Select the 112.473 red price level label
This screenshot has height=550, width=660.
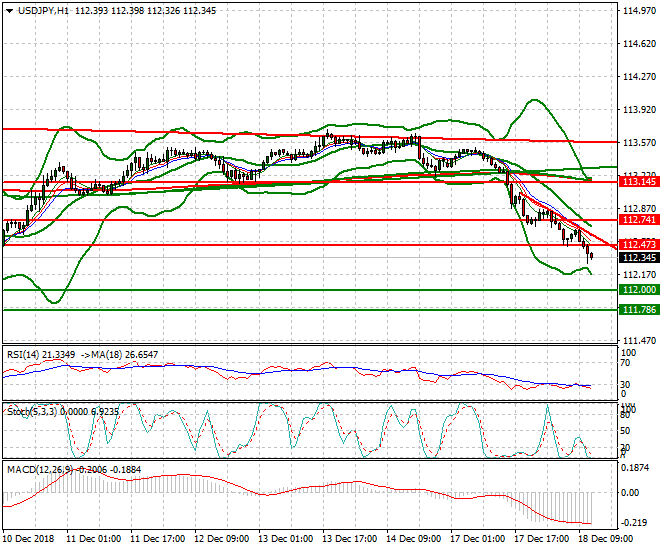(x=639, y=244)
